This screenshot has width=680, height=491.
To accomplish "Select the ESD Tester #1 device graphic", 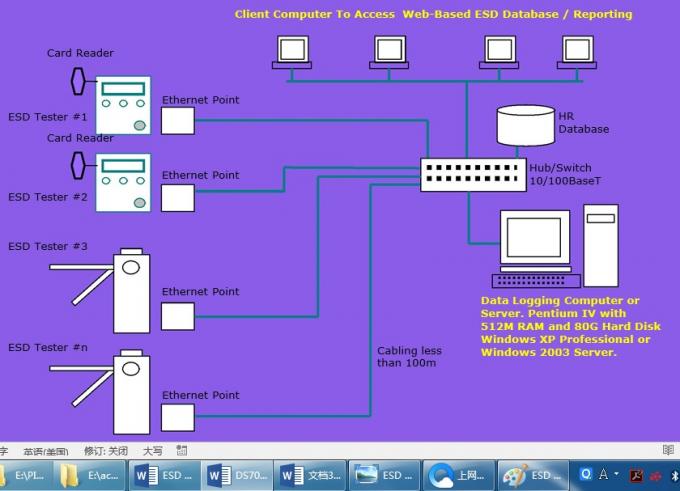I will click(x=123, y=105).
